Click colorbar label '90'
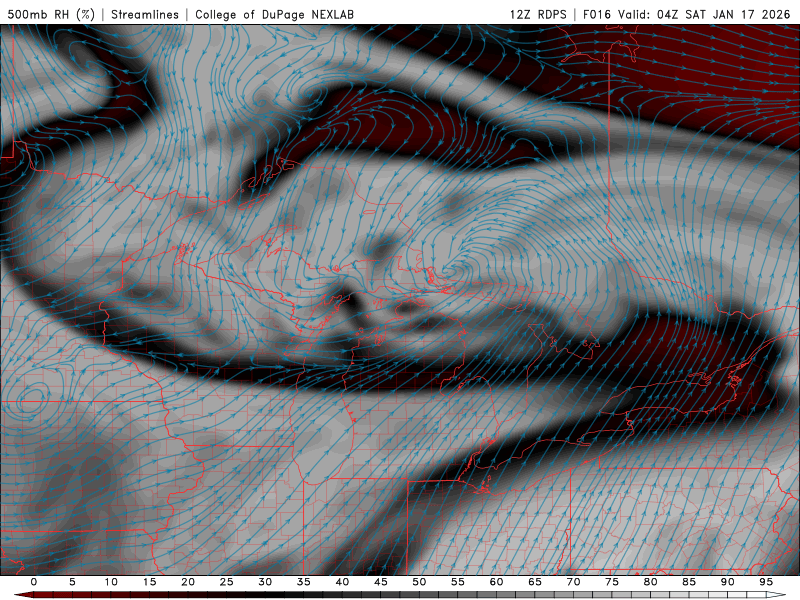The width and height of the screenshot is (800, 600). coord(727,582)
